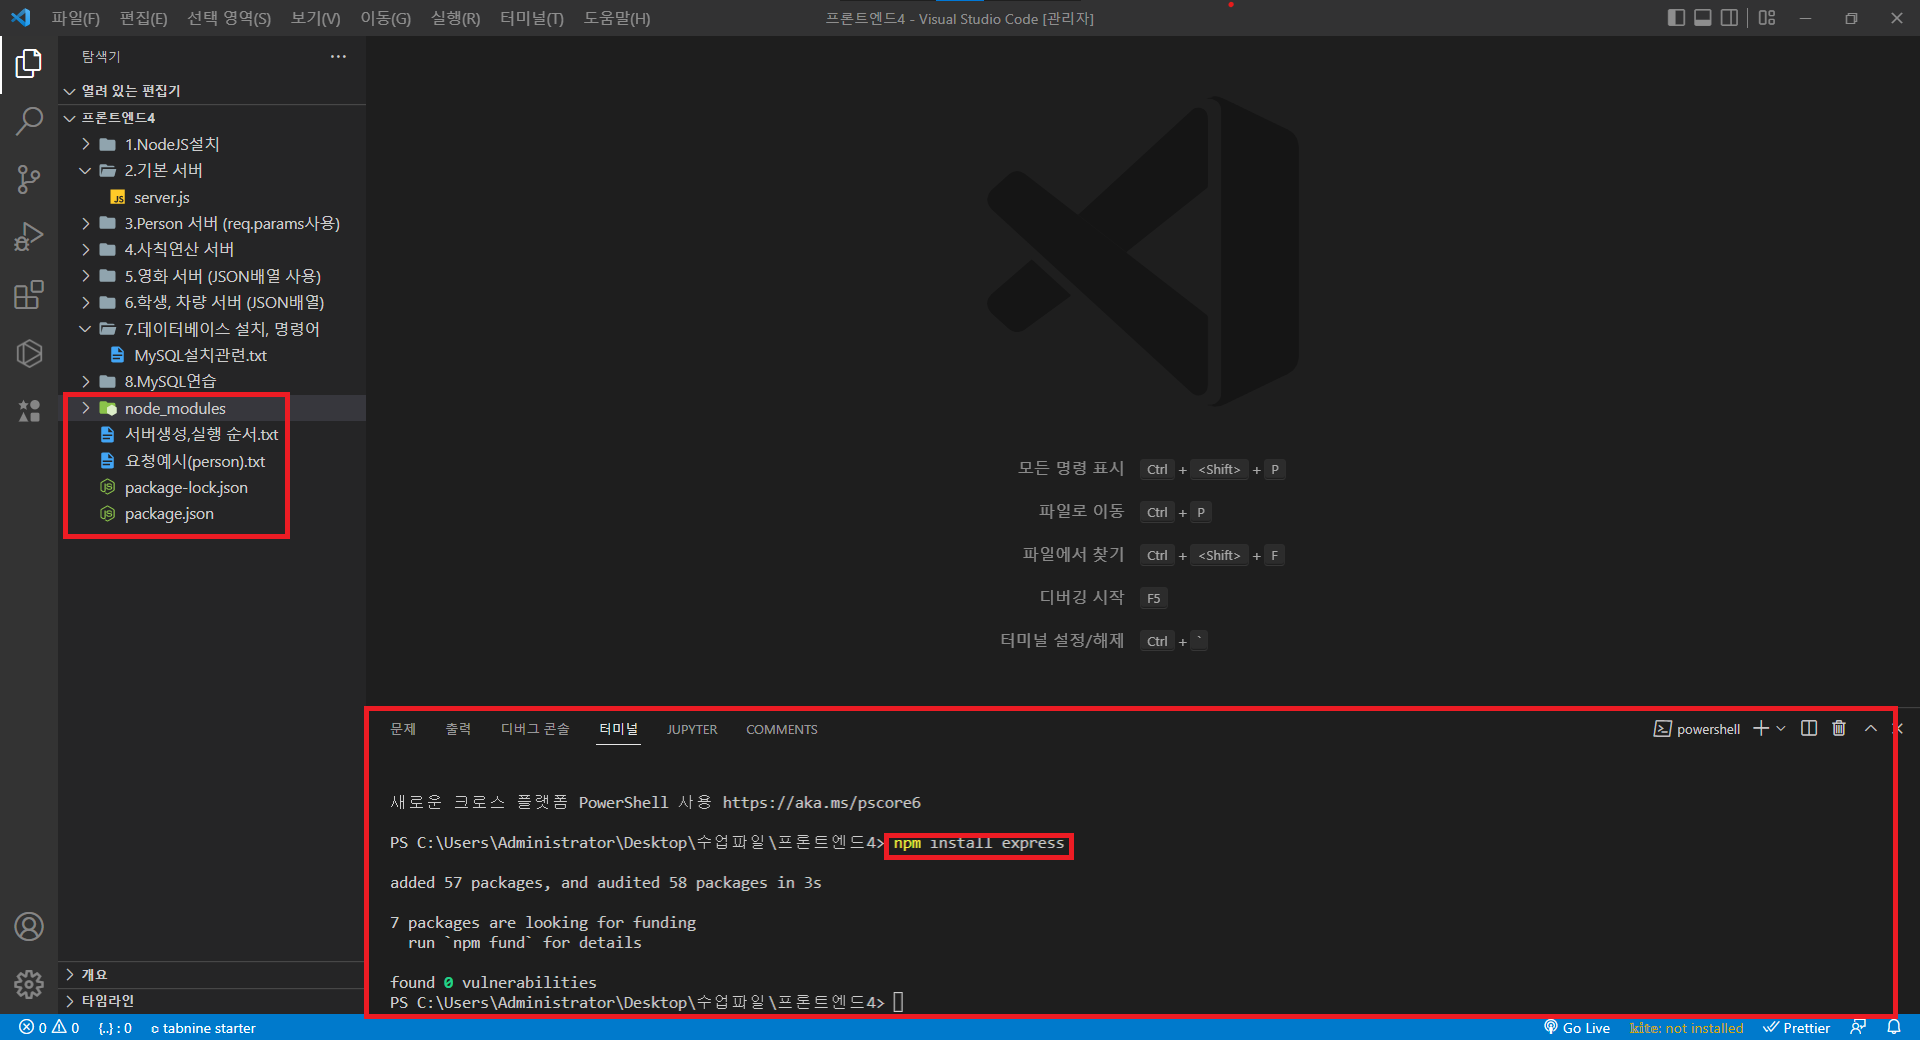This screenshot has height=1040, width=1920.
Task: Maximize panel size with caret icon
Action: point(1871,729)
